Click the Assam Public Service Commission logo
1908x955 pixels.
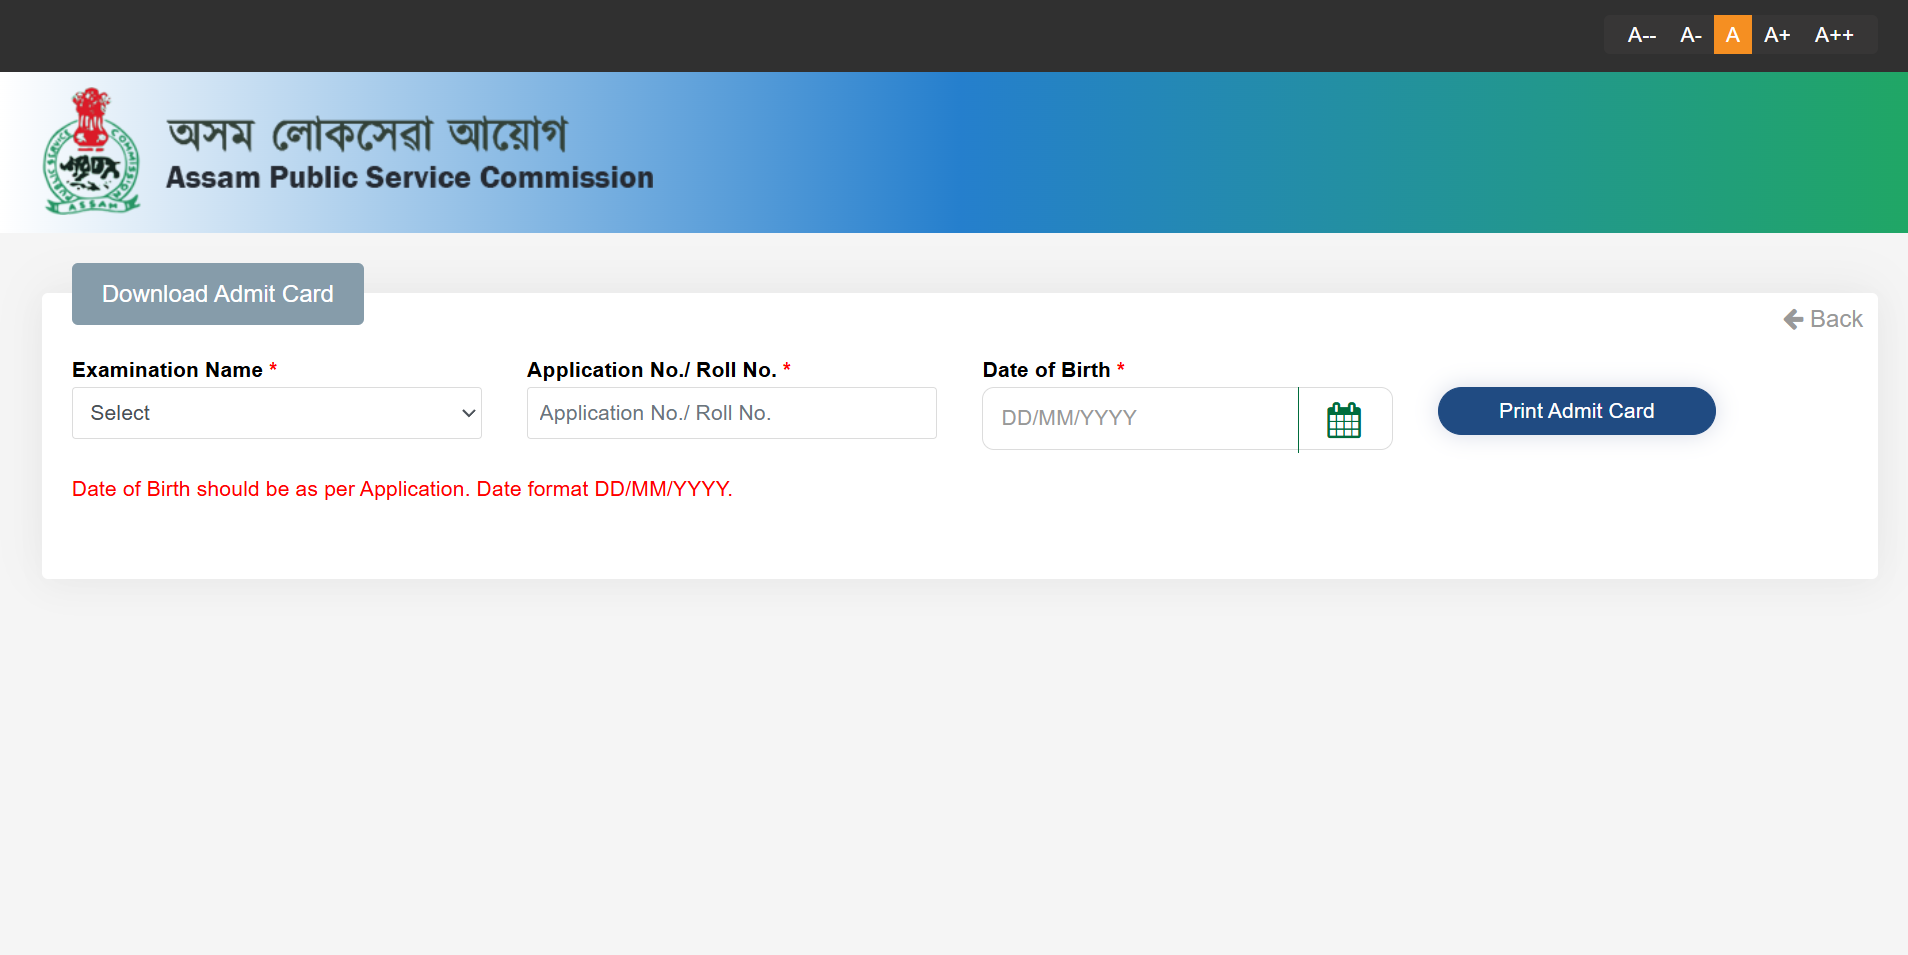coord(92,151)
